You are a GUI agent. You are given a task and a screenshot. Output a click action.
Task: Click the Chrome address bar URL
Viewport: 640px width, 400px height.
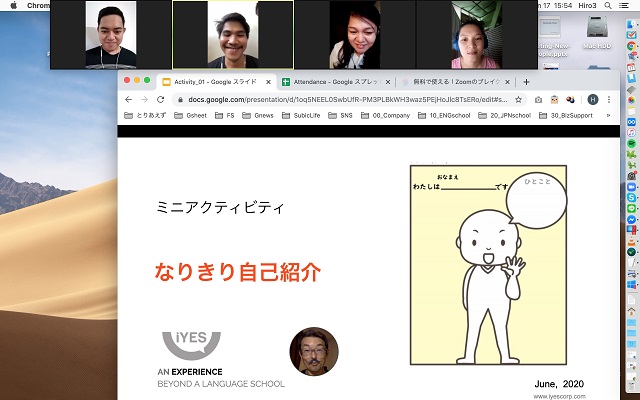click(348, 100)
